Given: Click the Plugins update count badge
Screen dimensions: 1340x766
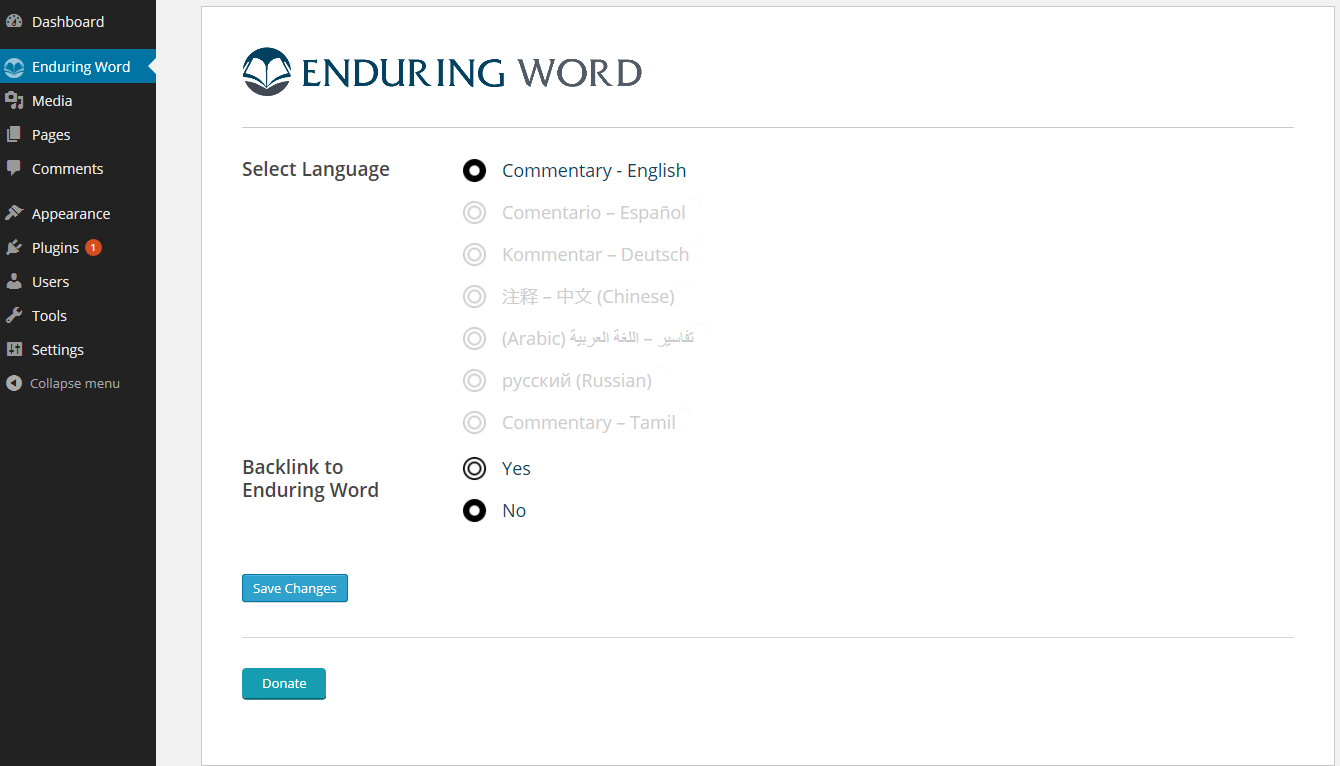Looking at the screenshot, I should [93, 248].
